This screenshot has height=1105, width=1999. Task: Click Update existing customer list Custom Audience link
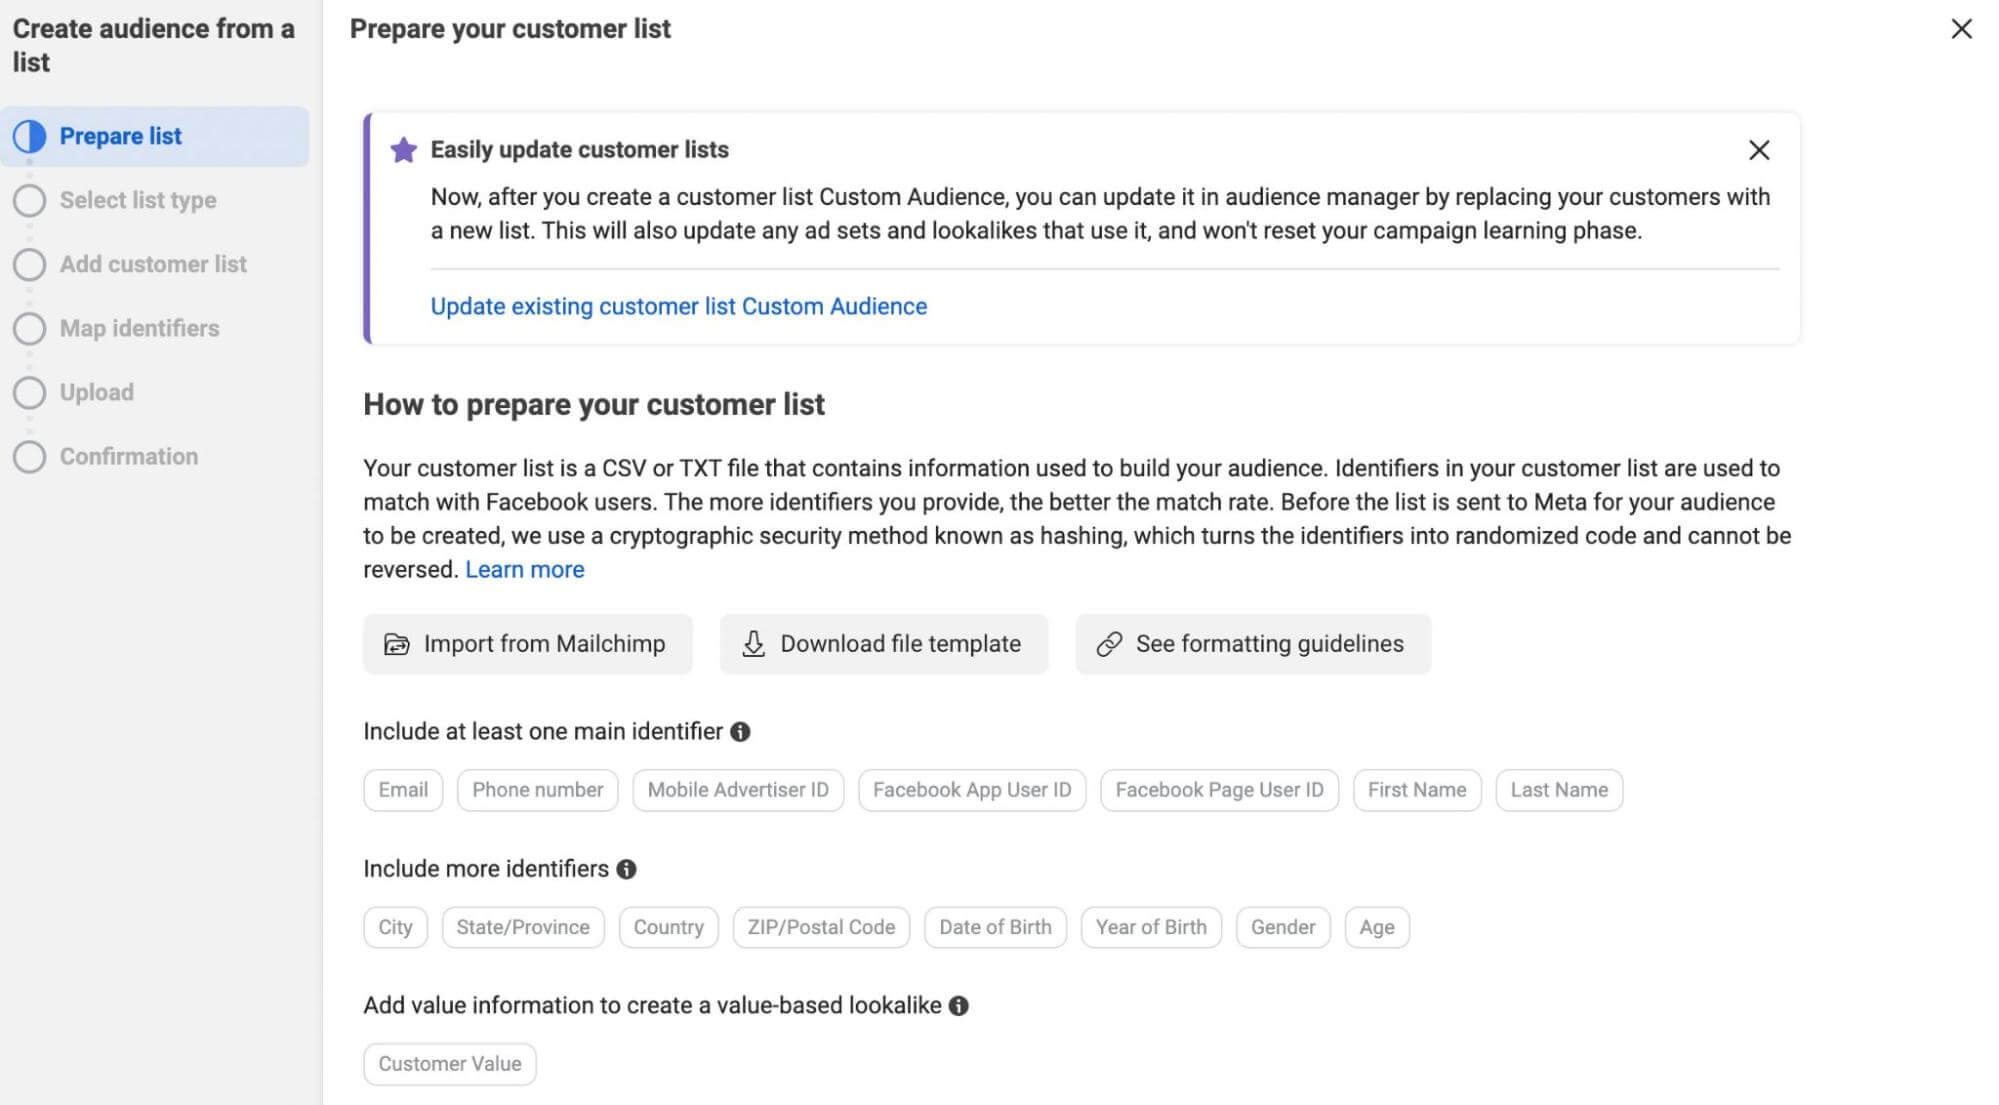[678, 305]
